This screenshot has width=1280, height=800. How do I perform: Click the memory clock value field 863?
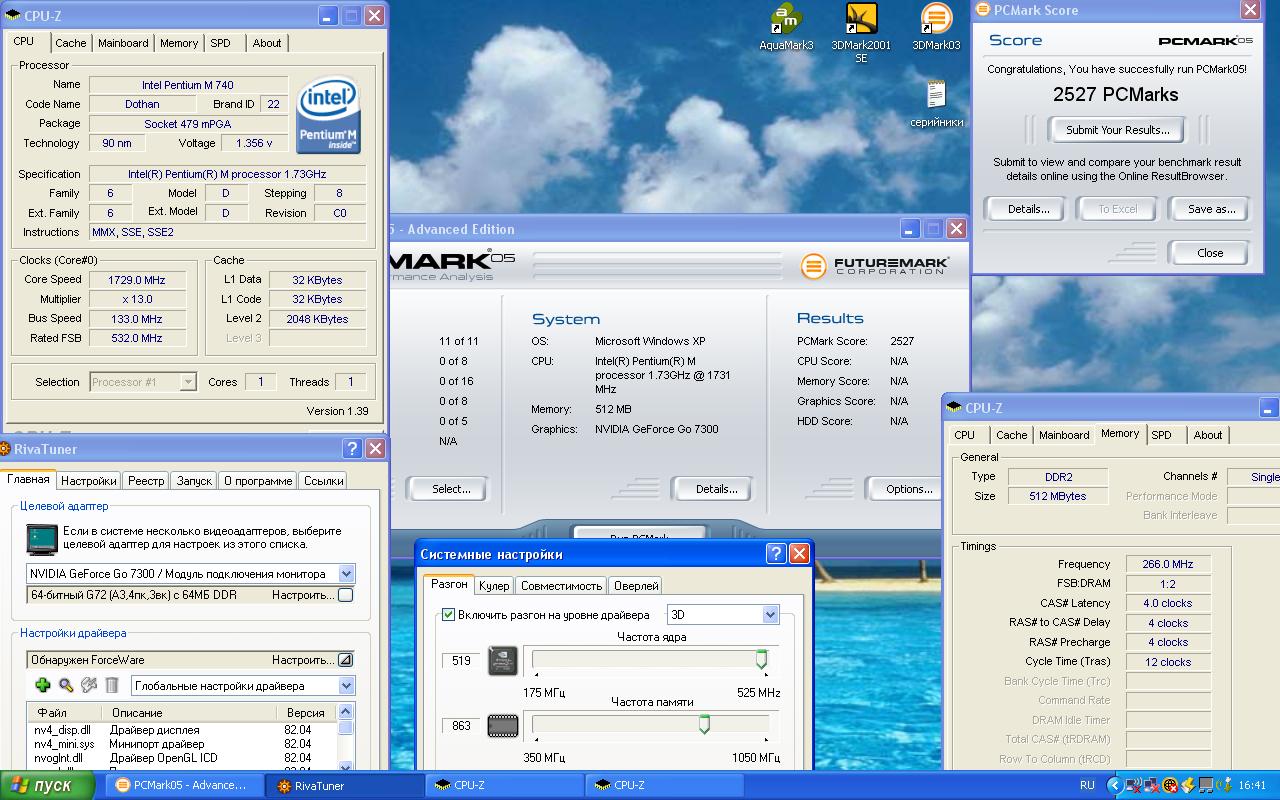pyautogui.click(x=460, y=726)
